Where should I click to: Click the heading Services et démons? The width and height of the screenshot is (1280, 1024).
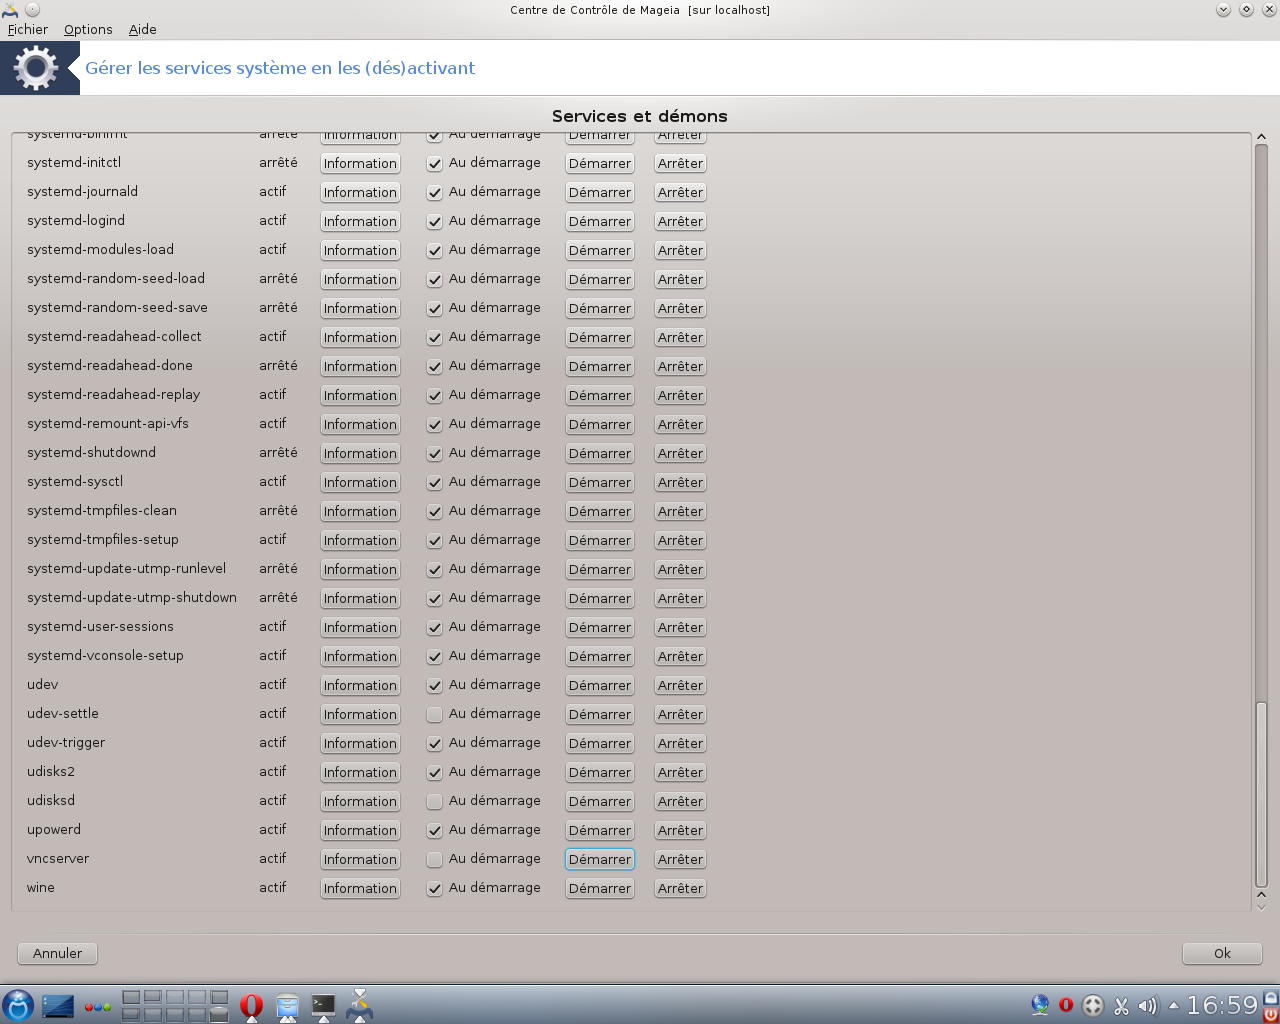640,116
